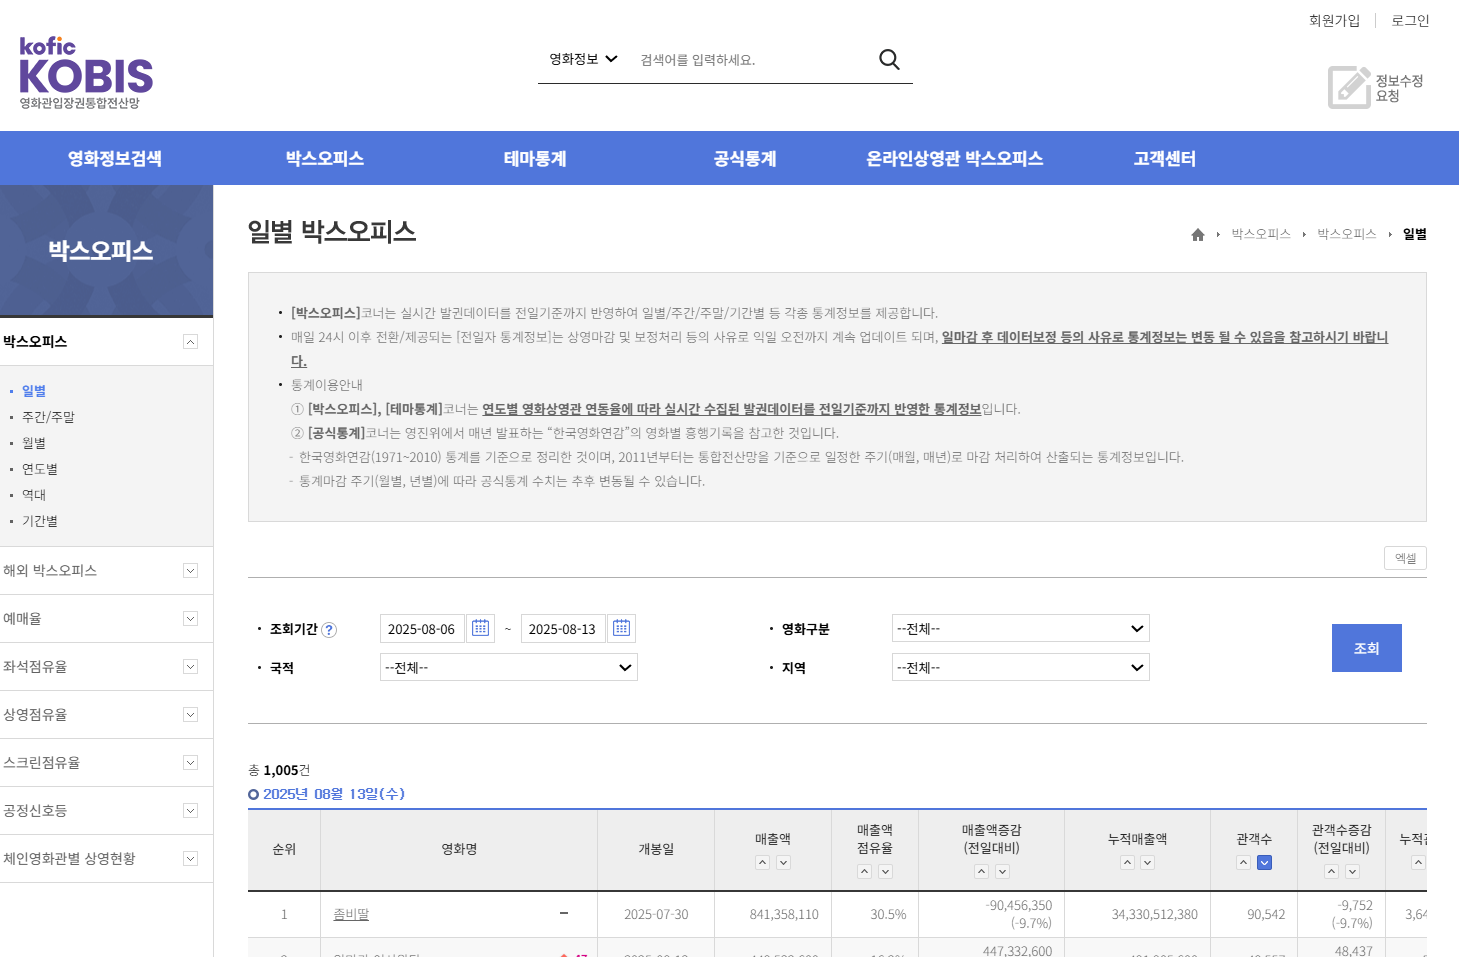Screen dimensions: 1459x957
Task: Click the 정보수정 요청 pencil icon
Action: tap(1348, 87)
